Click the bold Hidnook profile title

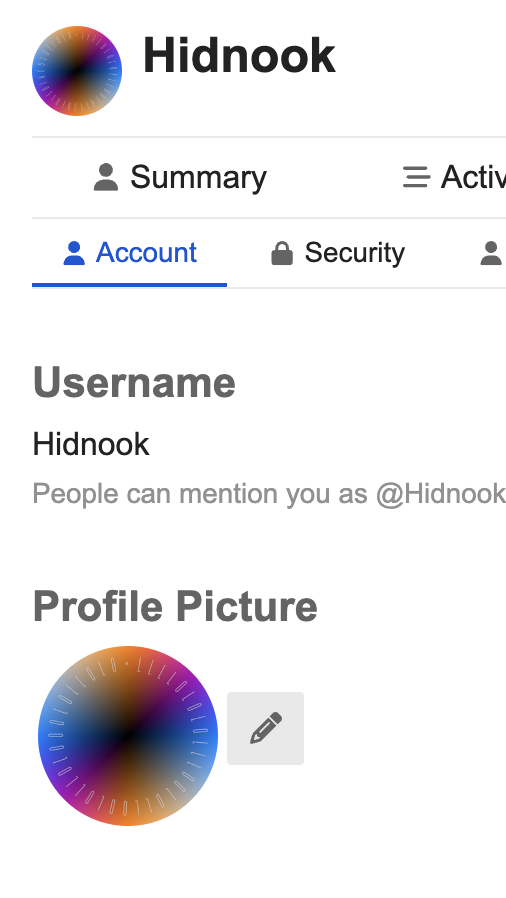pos(239,56)
